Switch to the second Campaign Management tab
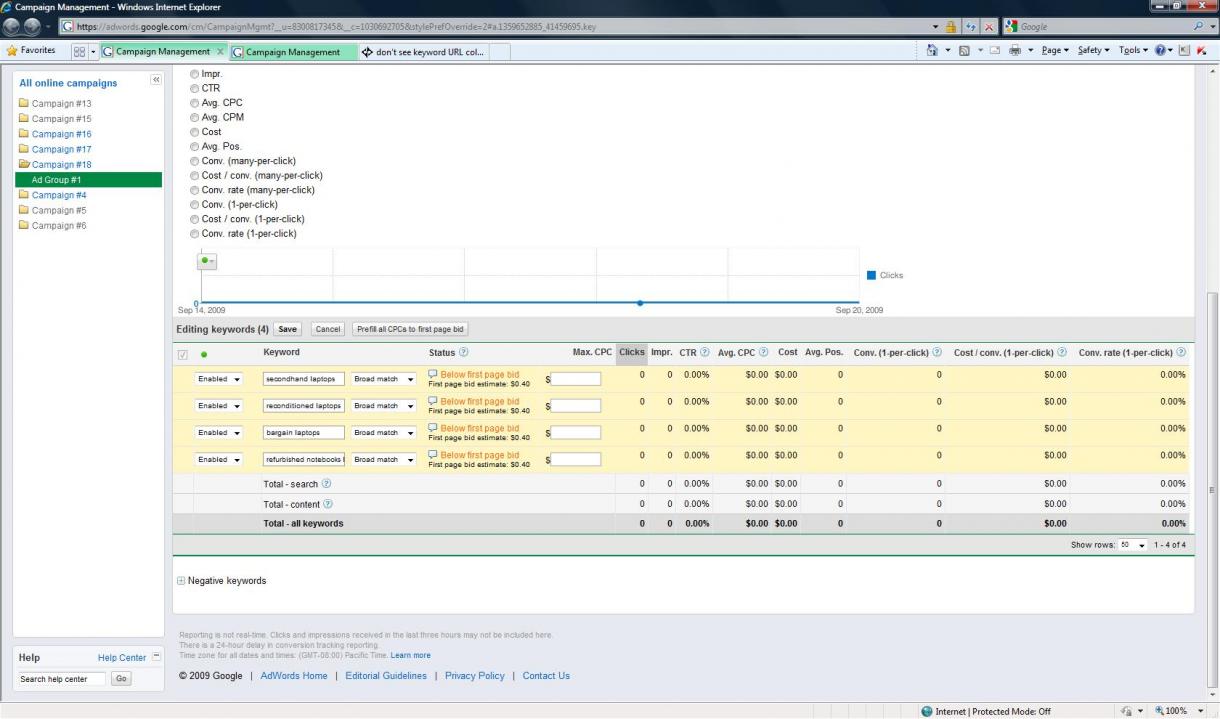The height and width of the screenshot is (719, 1220). coord(293,52)
